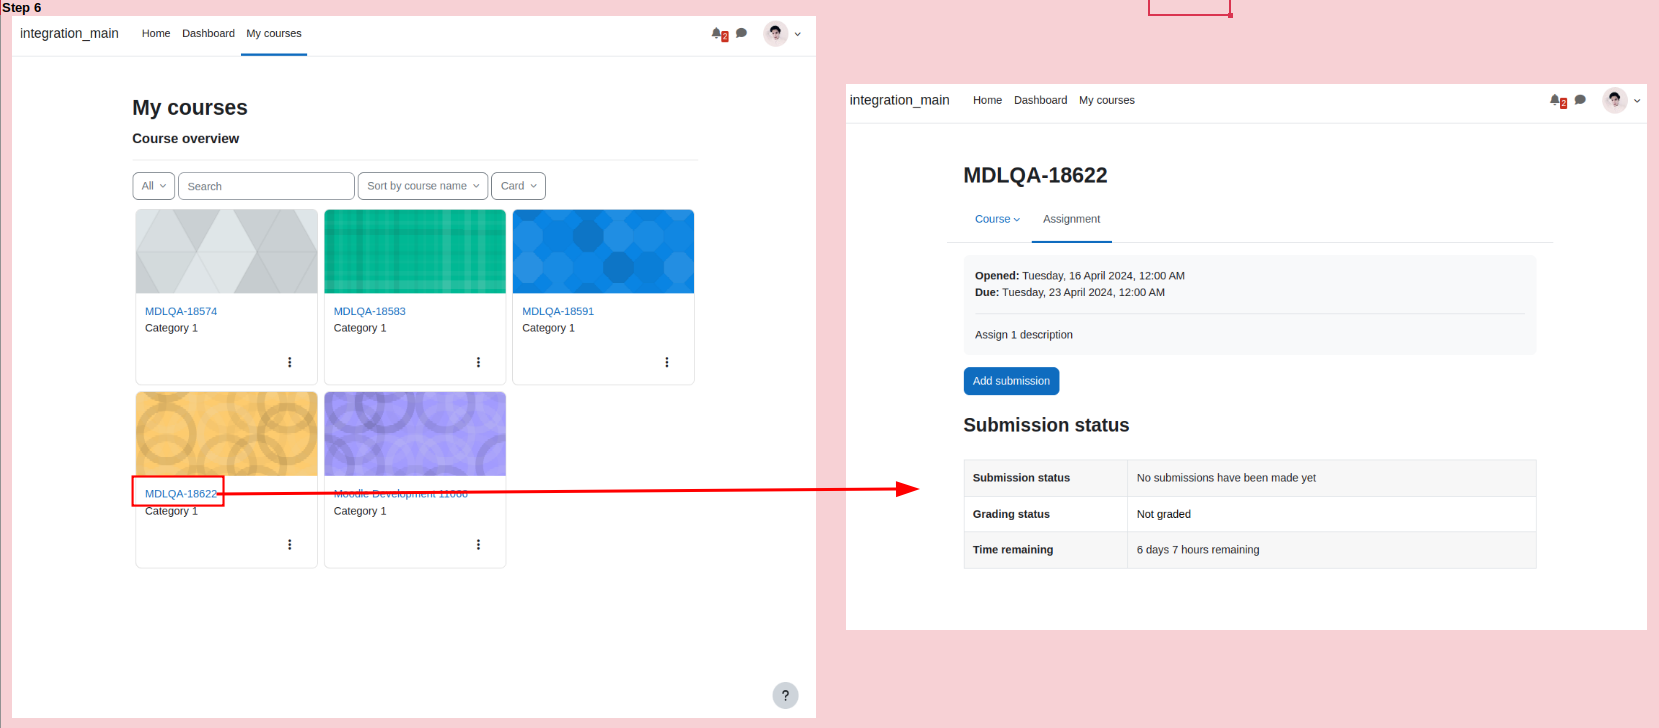Select 'Category 1' under MDLQA-18583
This screenshot has height=728, width=1659.
click(x=360, y=328)
